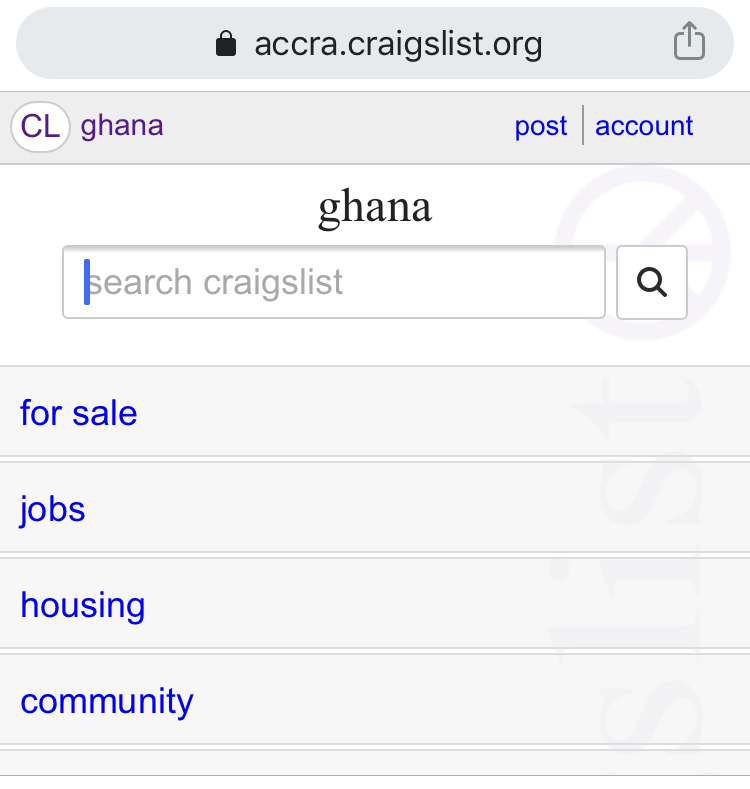
Task: Click the padlock icon in address bar
Action: click(227, 44)
